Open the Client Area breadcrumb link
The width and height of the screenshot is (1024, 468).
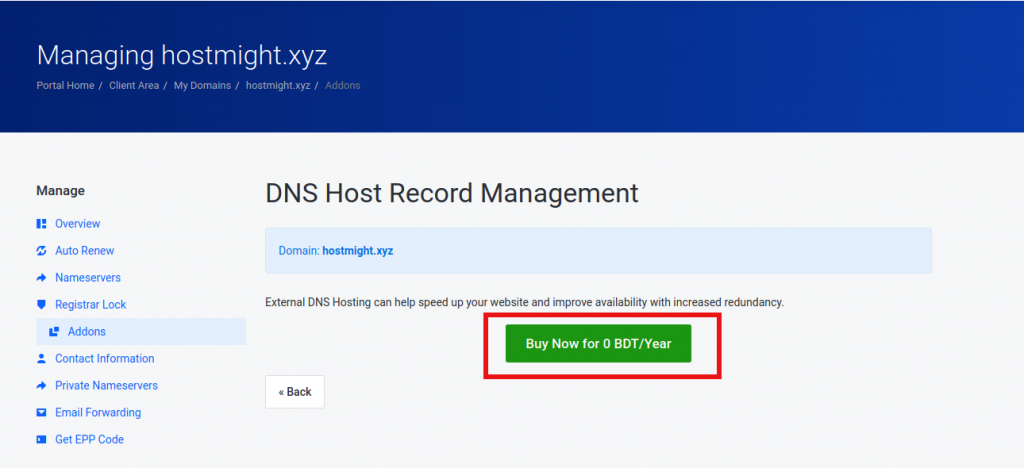pyautogui.click(x=134, y=86)
